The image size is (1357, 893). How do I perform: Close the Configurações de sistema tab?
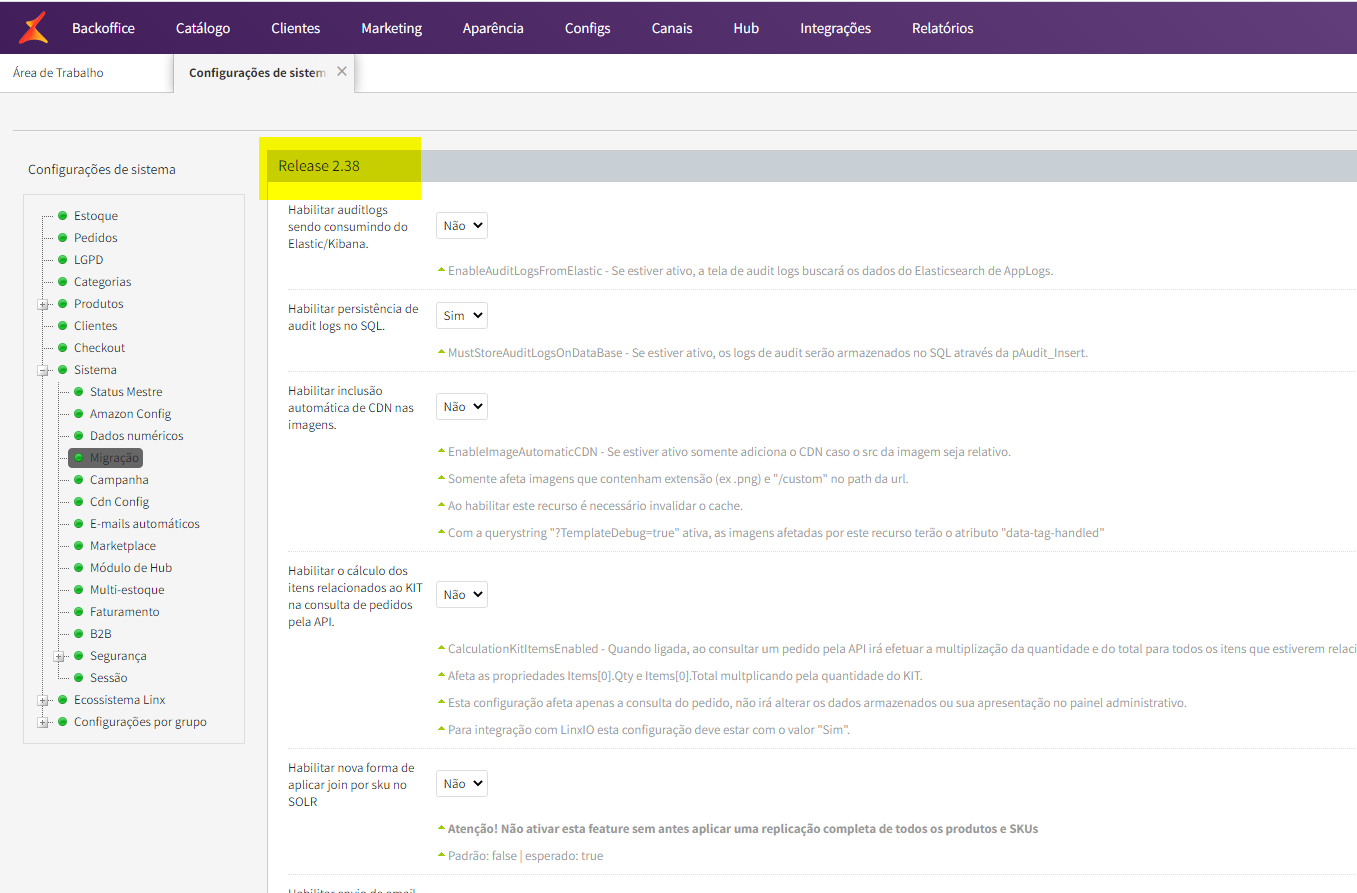coord(342,72)
